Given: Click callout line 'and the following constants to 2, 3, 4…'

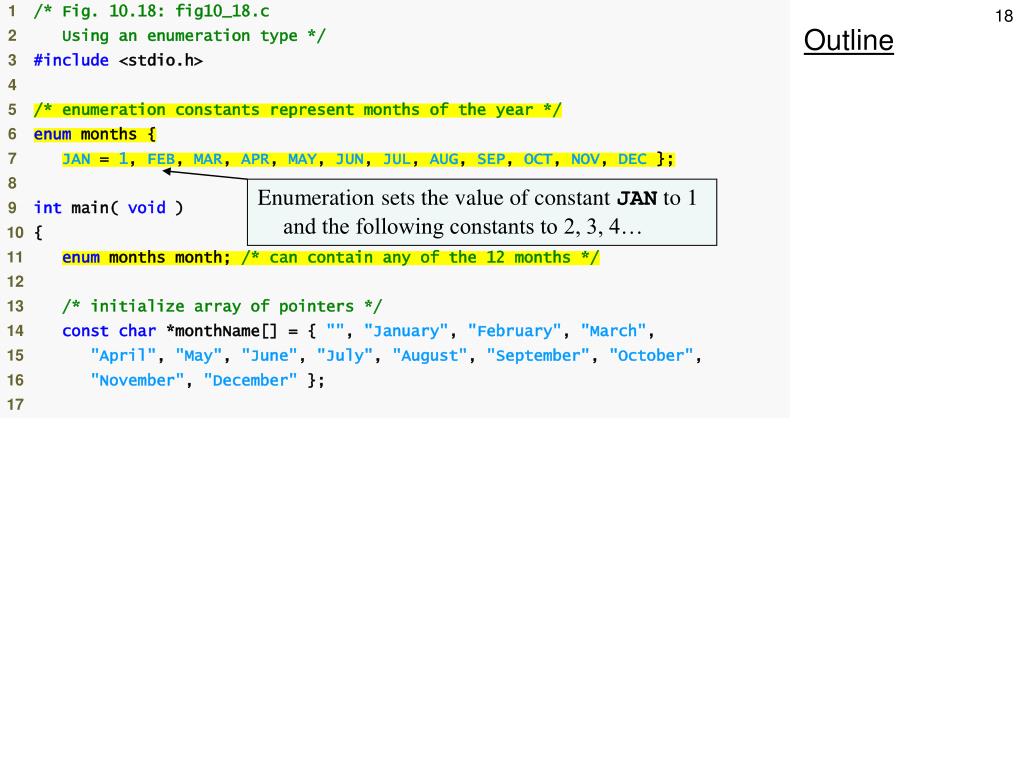Looking at the screenshot, I should click(463, 227).
